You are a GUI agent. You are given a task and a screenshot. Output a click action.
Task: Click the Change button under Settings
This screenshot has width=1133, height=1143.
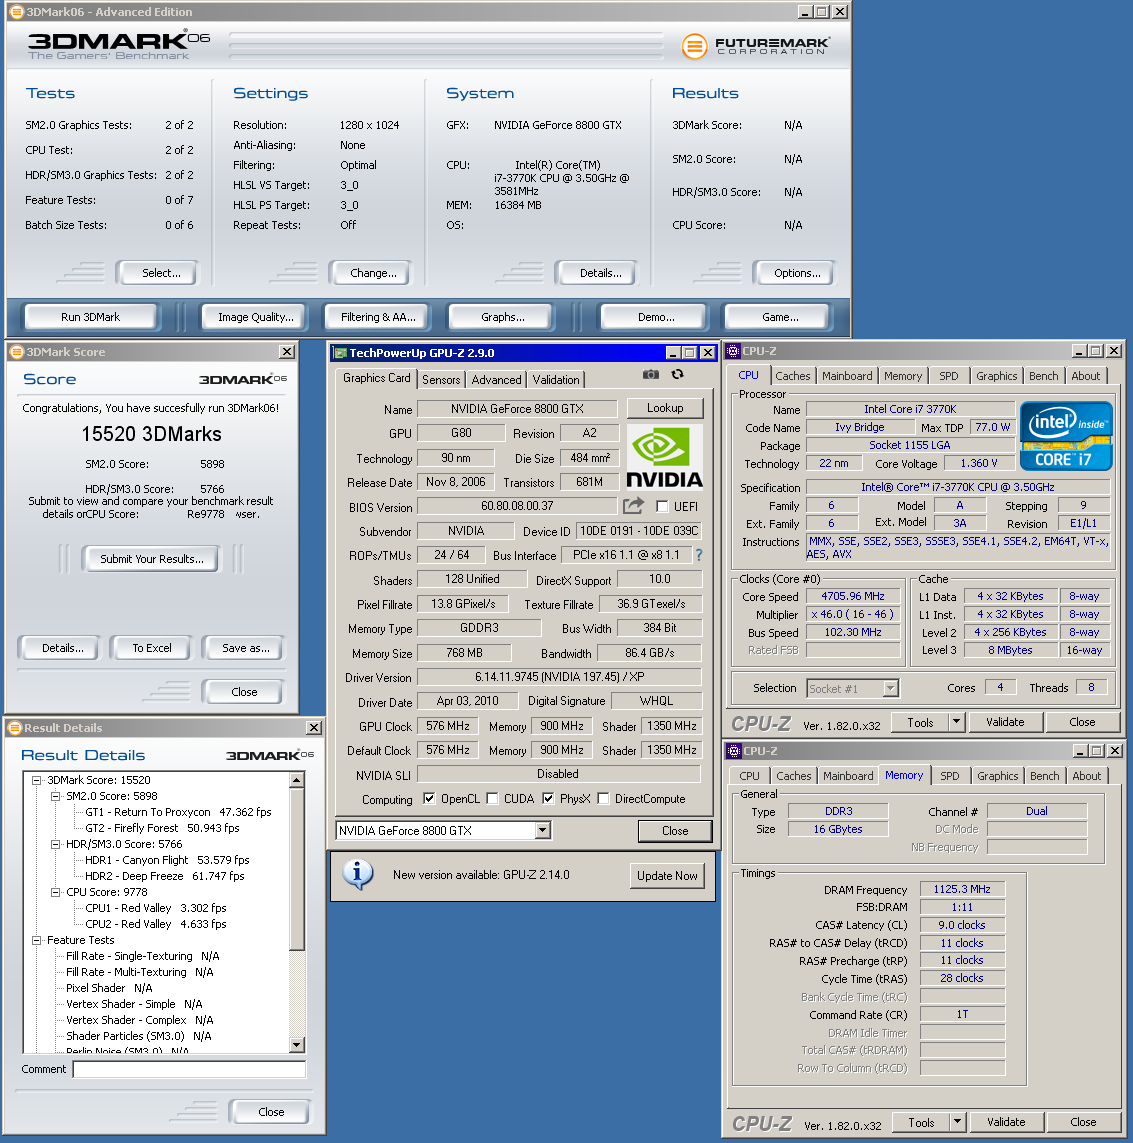click(x=373, y=273)
